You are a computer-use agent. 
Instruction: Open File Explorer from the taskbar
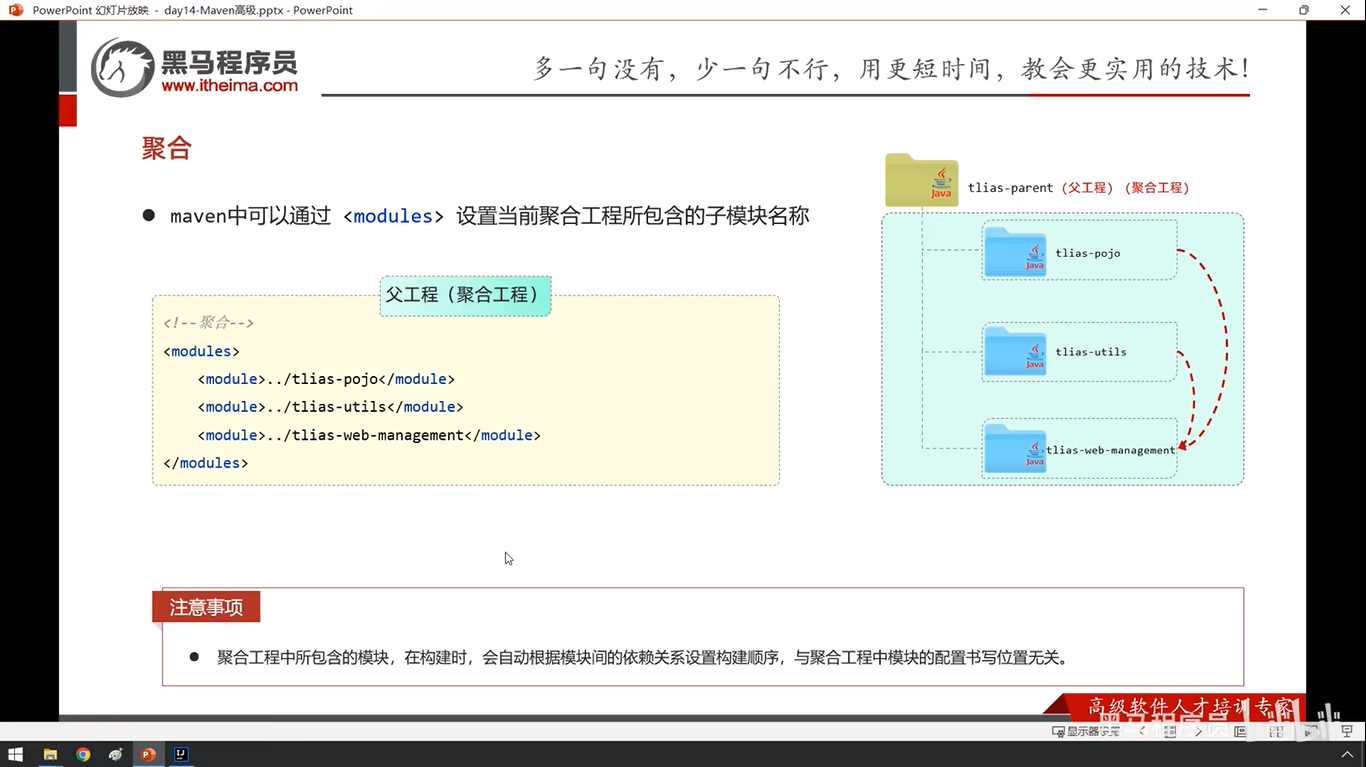tap(50, 755)
